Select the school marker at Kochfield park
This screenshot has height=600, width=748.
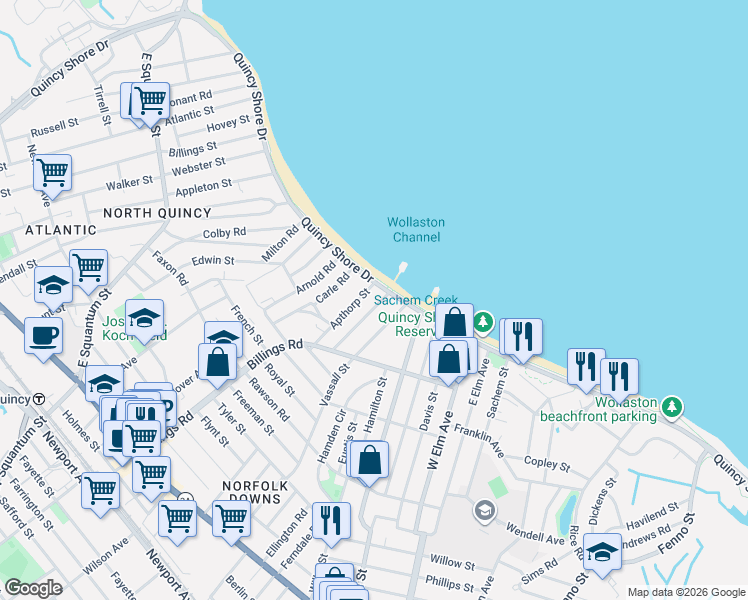click(145, 318)
